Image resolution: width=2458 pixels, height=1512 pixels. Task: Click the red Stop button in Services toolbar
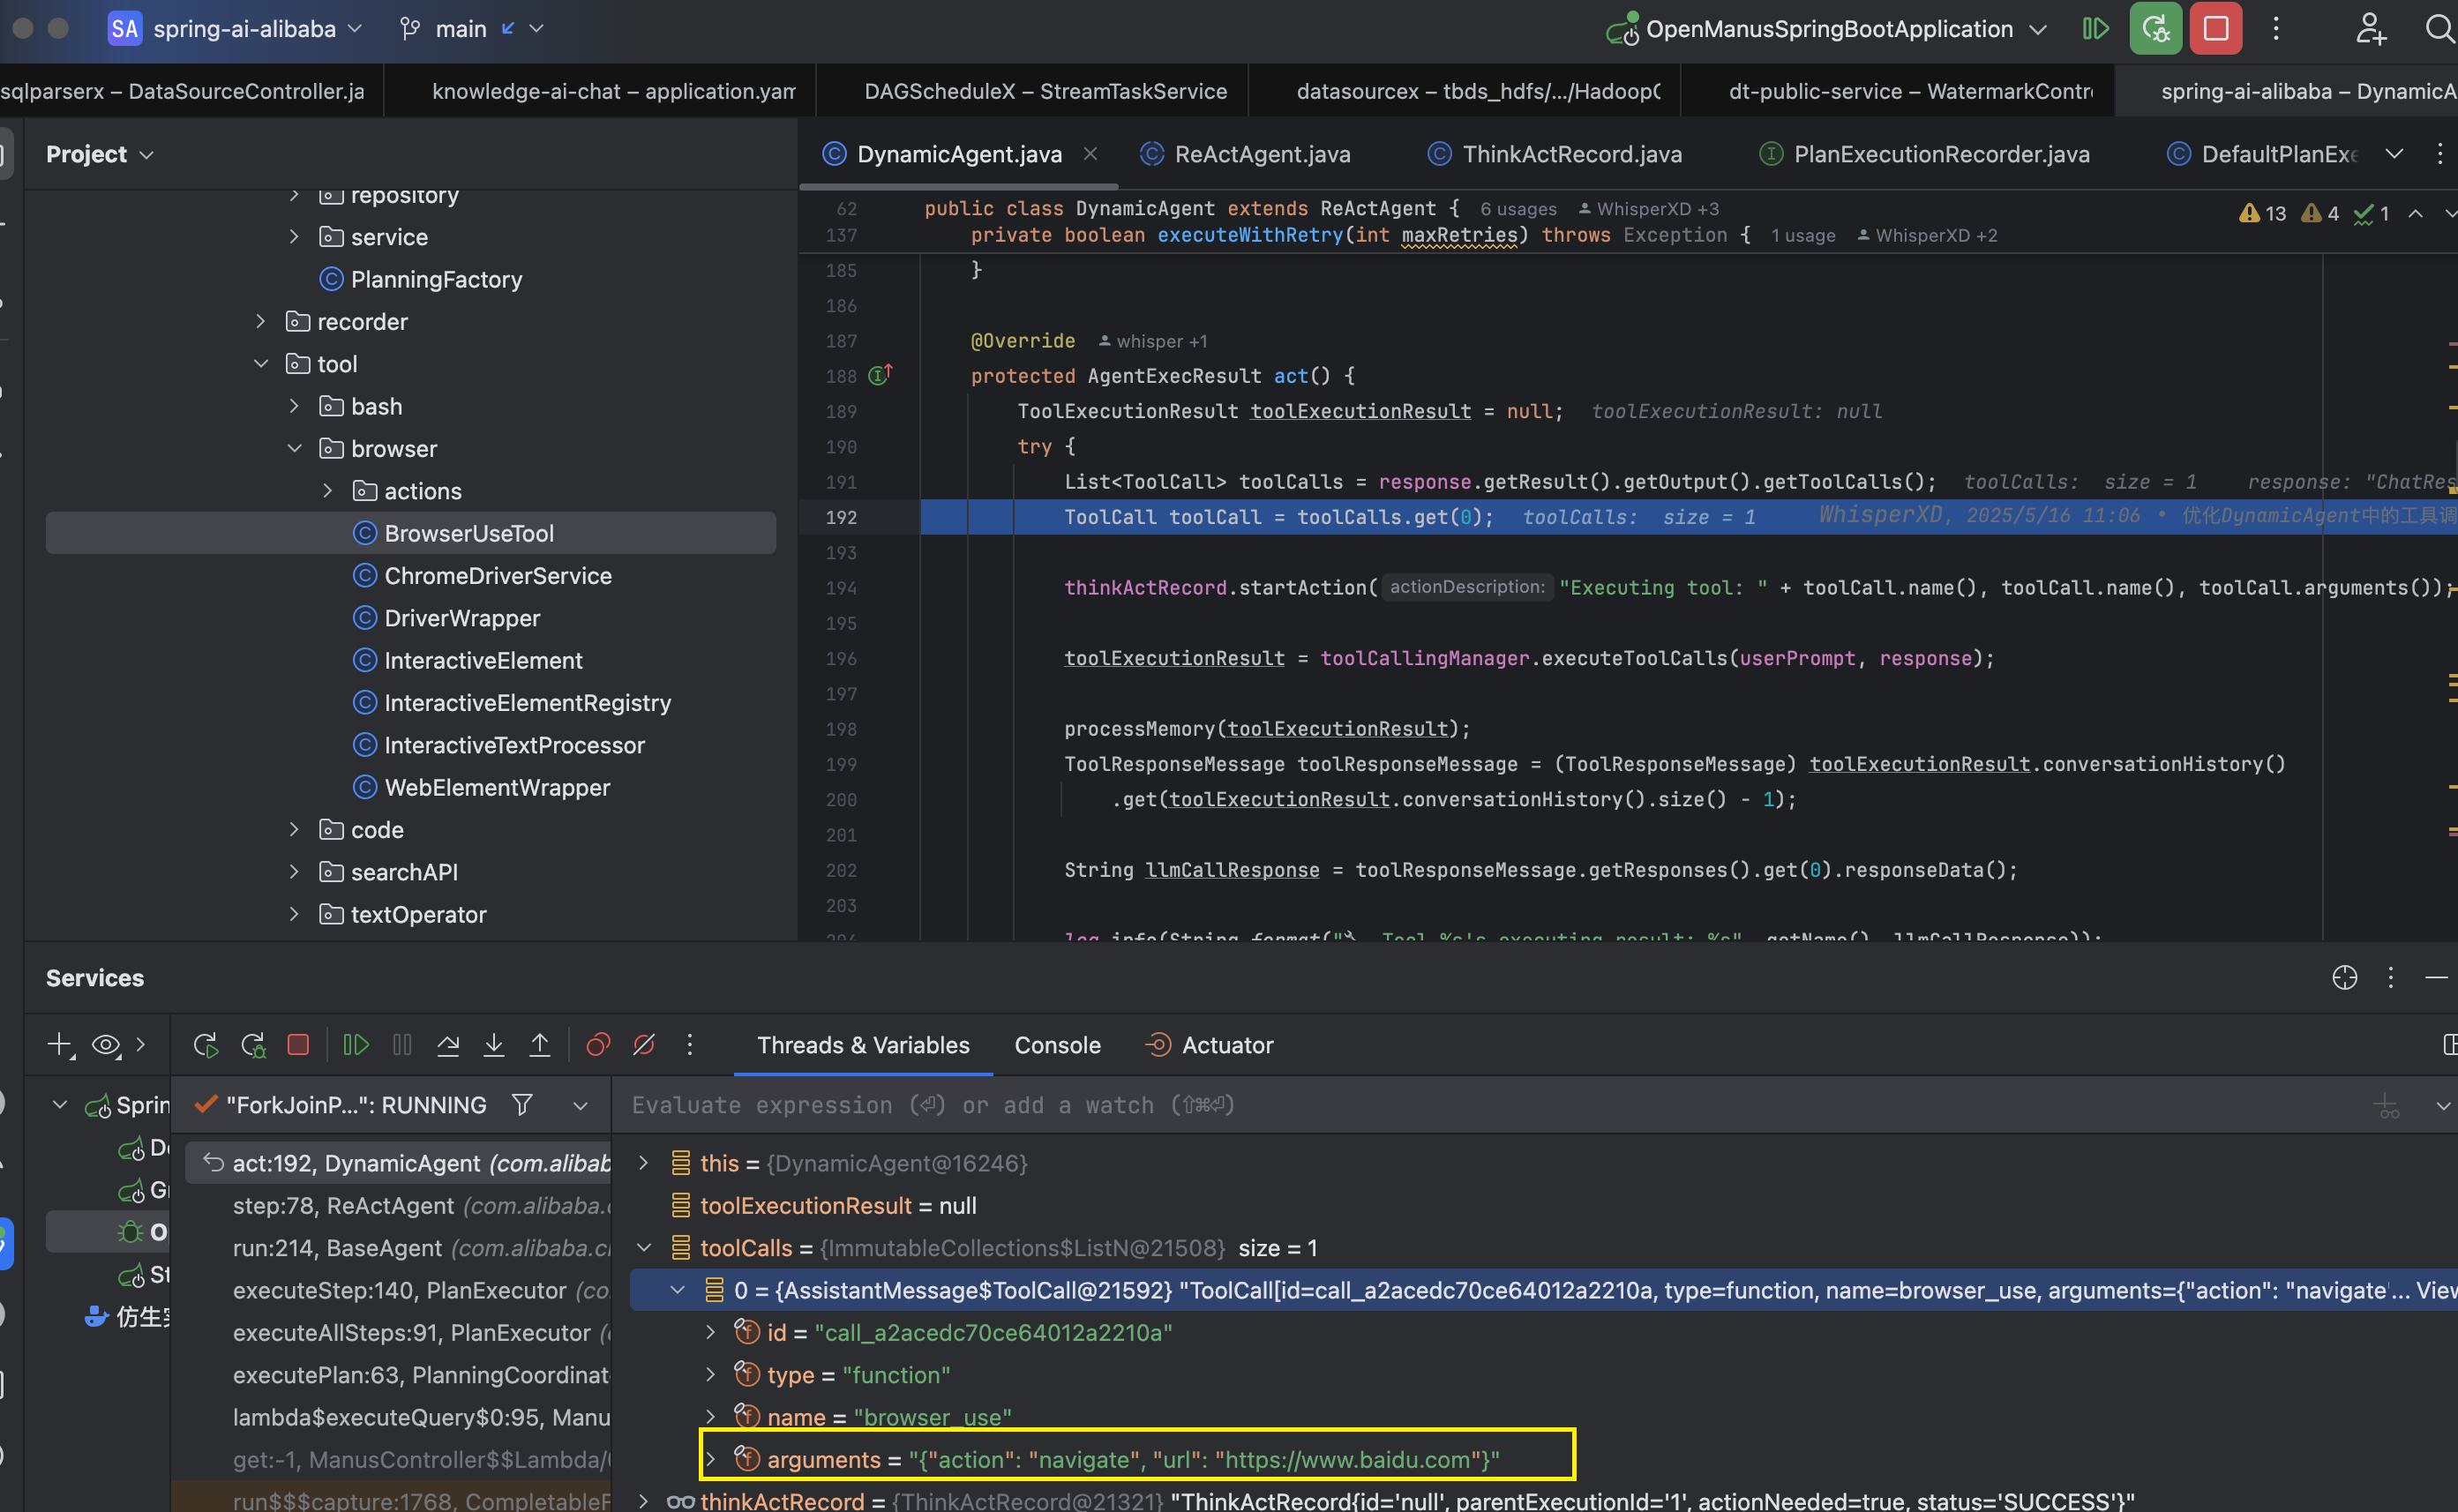298,1045
